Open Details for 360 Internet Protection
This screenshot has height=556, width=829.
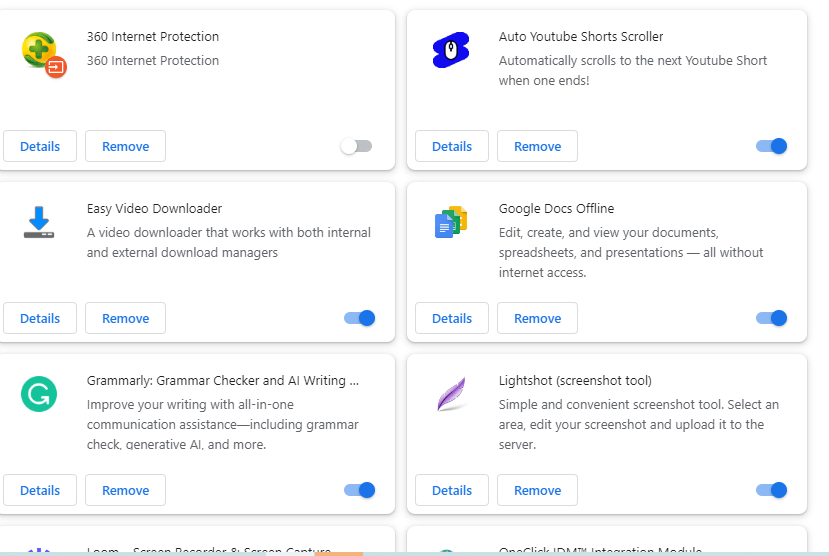coord(40,146)
